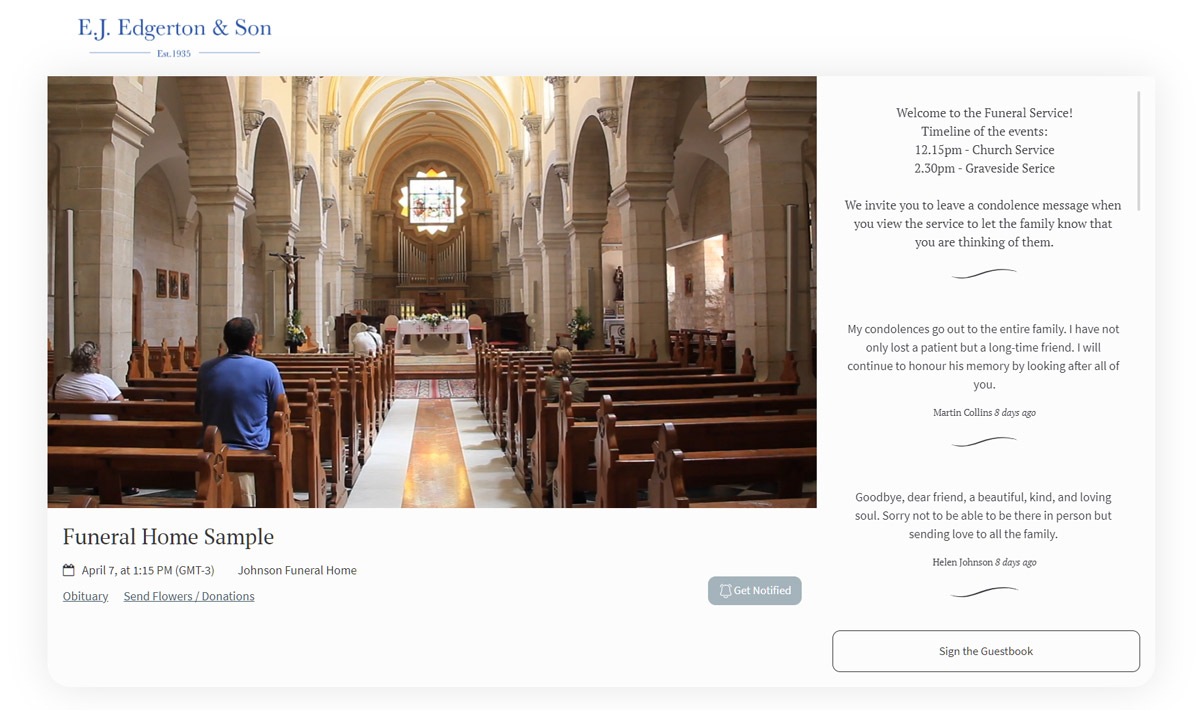The height and width of the screenshot is (710, 1200).
Task: Select the Funeral Home Sample title
Action: (168, 537)
